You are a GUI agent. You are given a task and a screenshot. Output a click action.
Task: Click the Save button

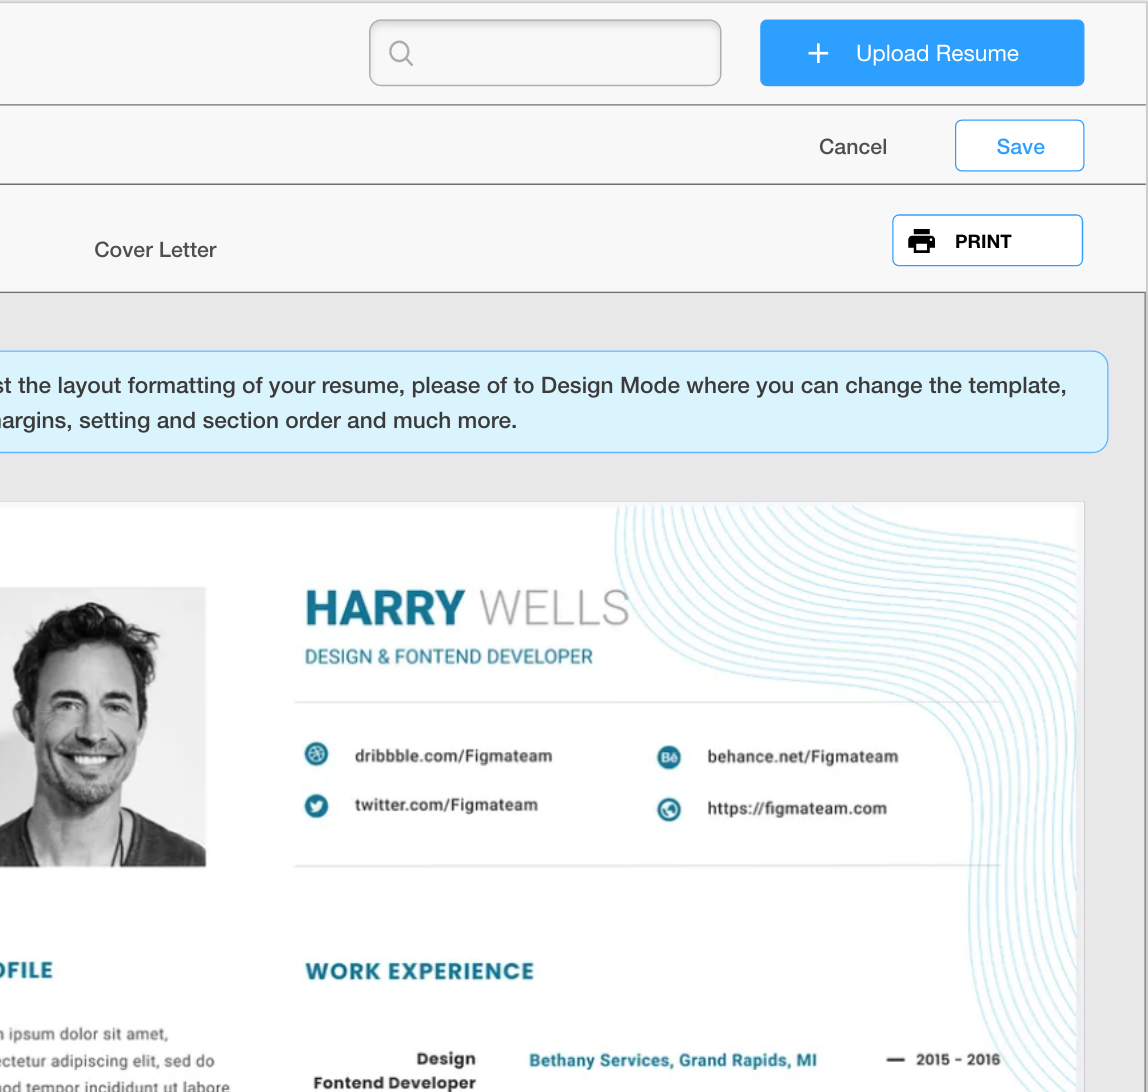coord(1019,146)
